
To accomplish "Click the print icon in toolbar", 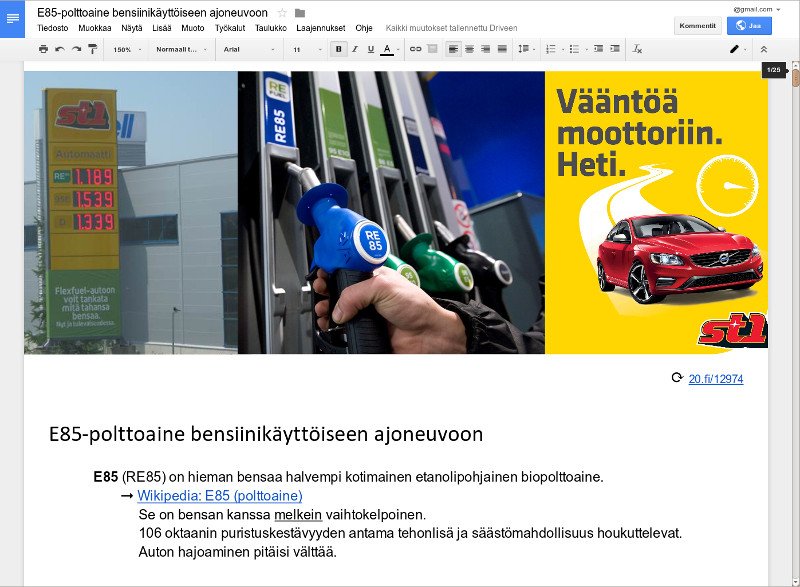I will (43, 49).
